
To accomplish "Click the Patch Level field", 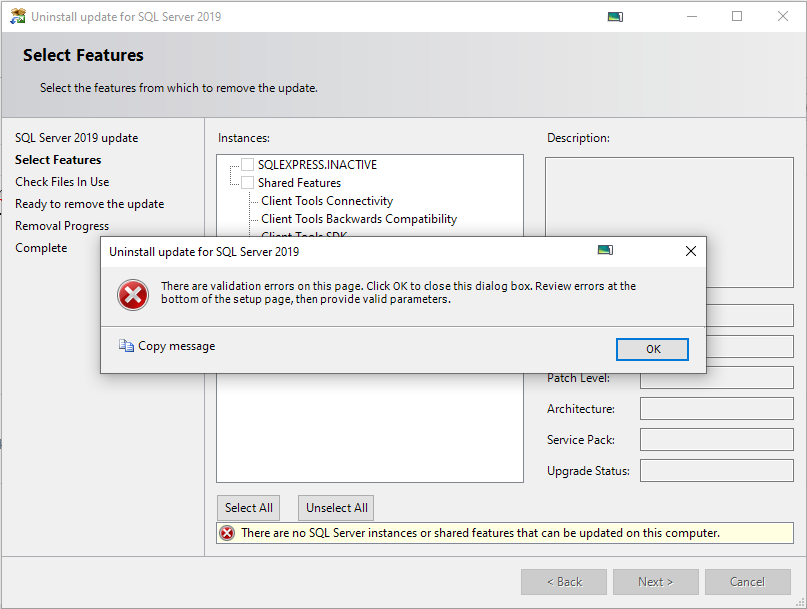I will coord(716,379).
